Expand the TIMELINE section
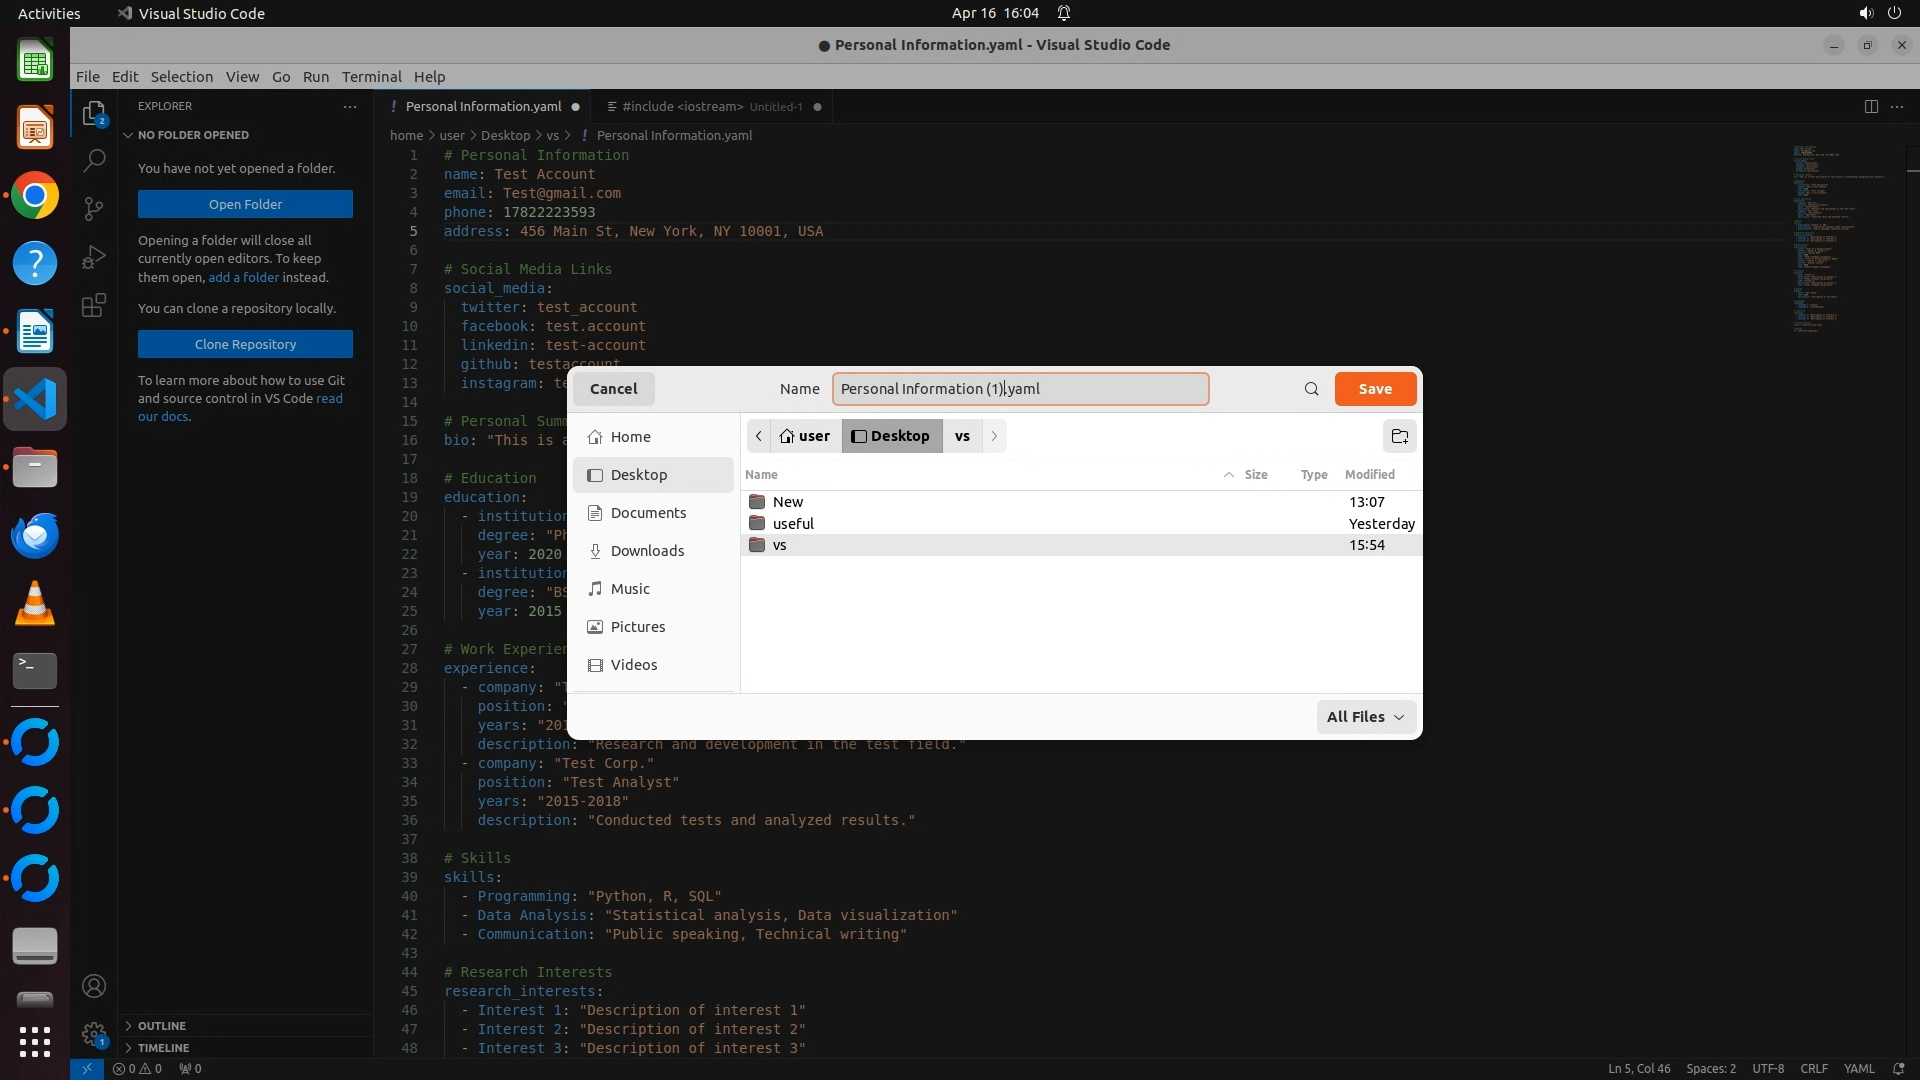The height and width of the screenshot is (1080, 1920). [x=163, y=1048]
